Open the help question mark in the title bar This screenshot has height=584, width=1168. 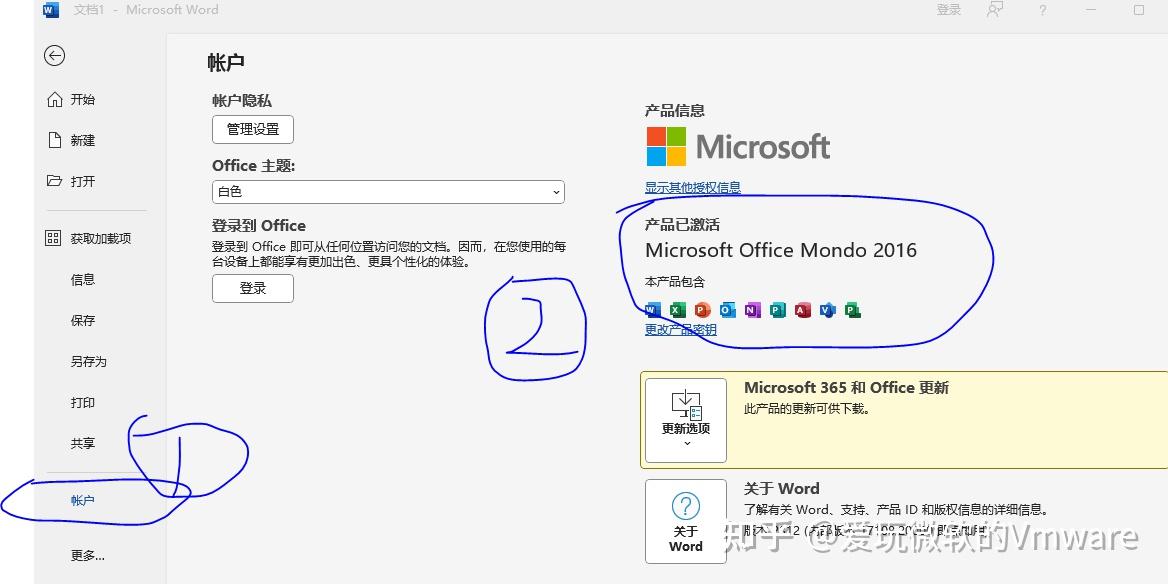(x=1043, y=10)
